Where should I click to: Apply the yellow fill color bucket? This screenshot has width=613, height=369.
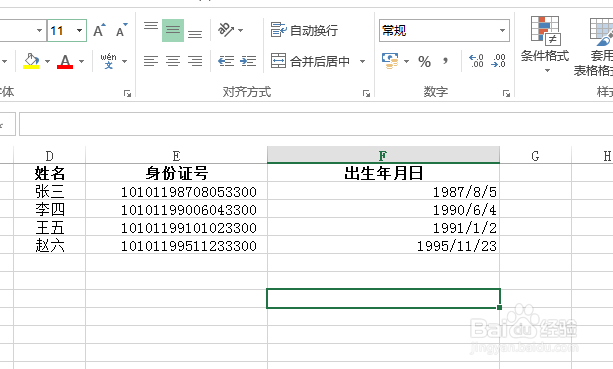pos(31,61)
